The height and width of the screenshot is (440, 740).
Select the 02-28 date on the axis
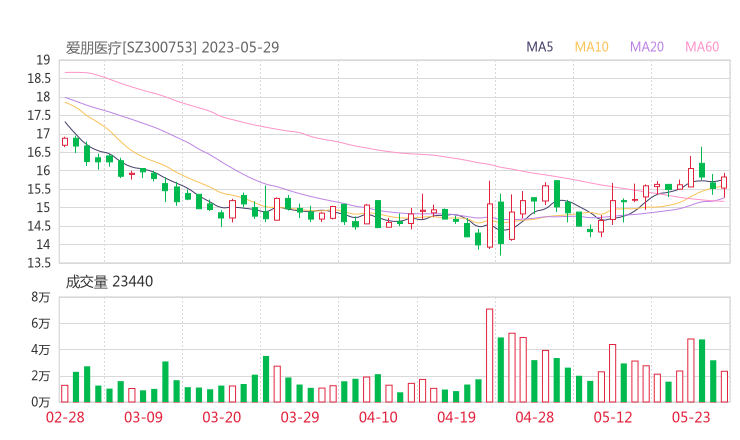pos(66,417)
